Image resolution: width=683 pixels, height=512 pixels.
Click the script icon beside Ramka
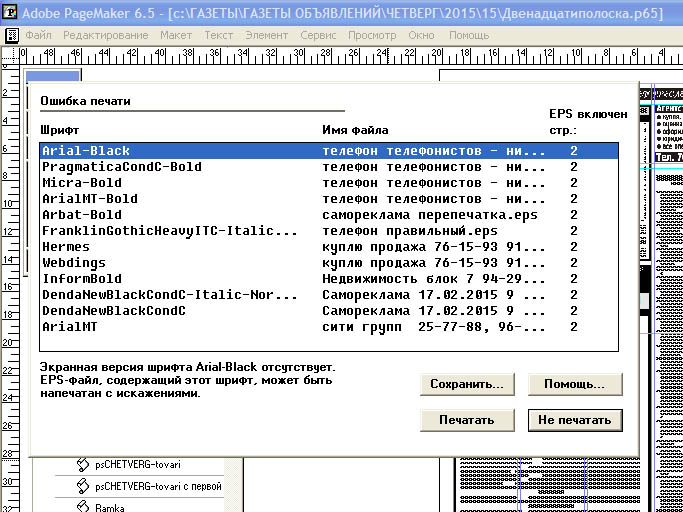point(83,506)
